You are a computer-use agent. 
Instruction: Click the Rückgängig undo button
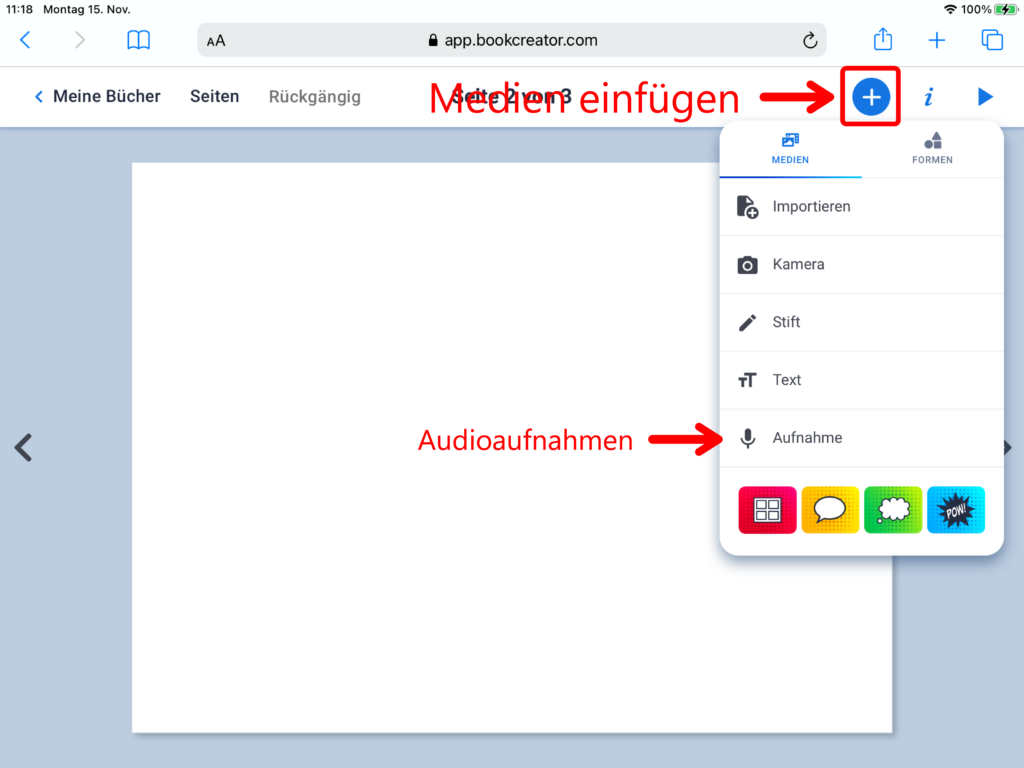315,97
